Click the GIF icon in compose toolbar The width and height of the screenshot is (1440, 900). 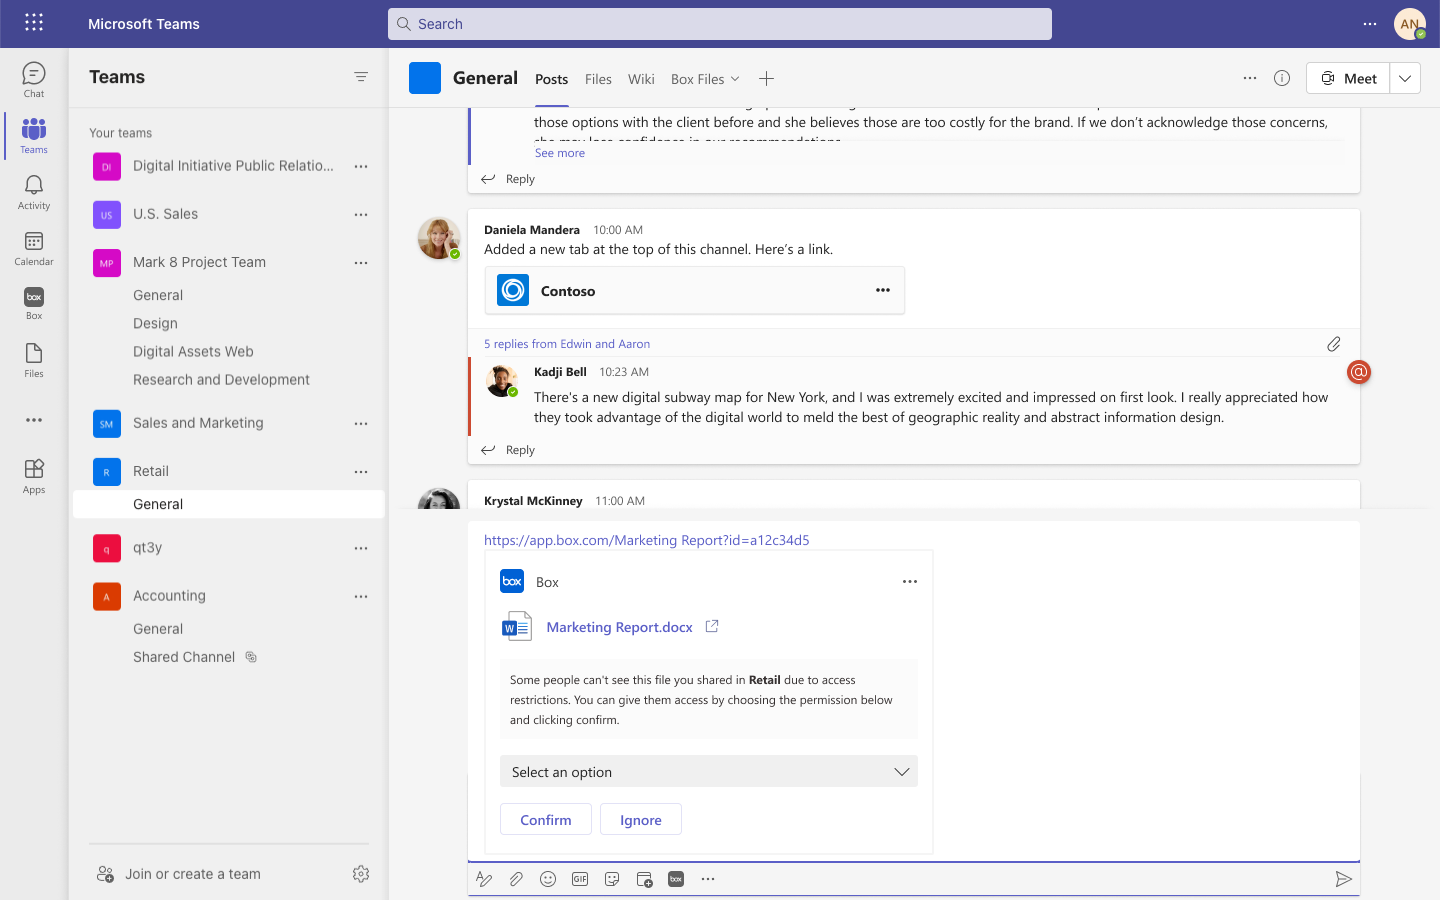pos(580,879)
